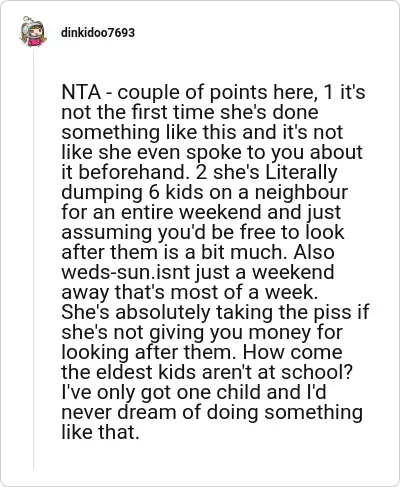Click the text "it beforehand. 2 she's Literally"
The image size is (400, 487).
[199, 172]
